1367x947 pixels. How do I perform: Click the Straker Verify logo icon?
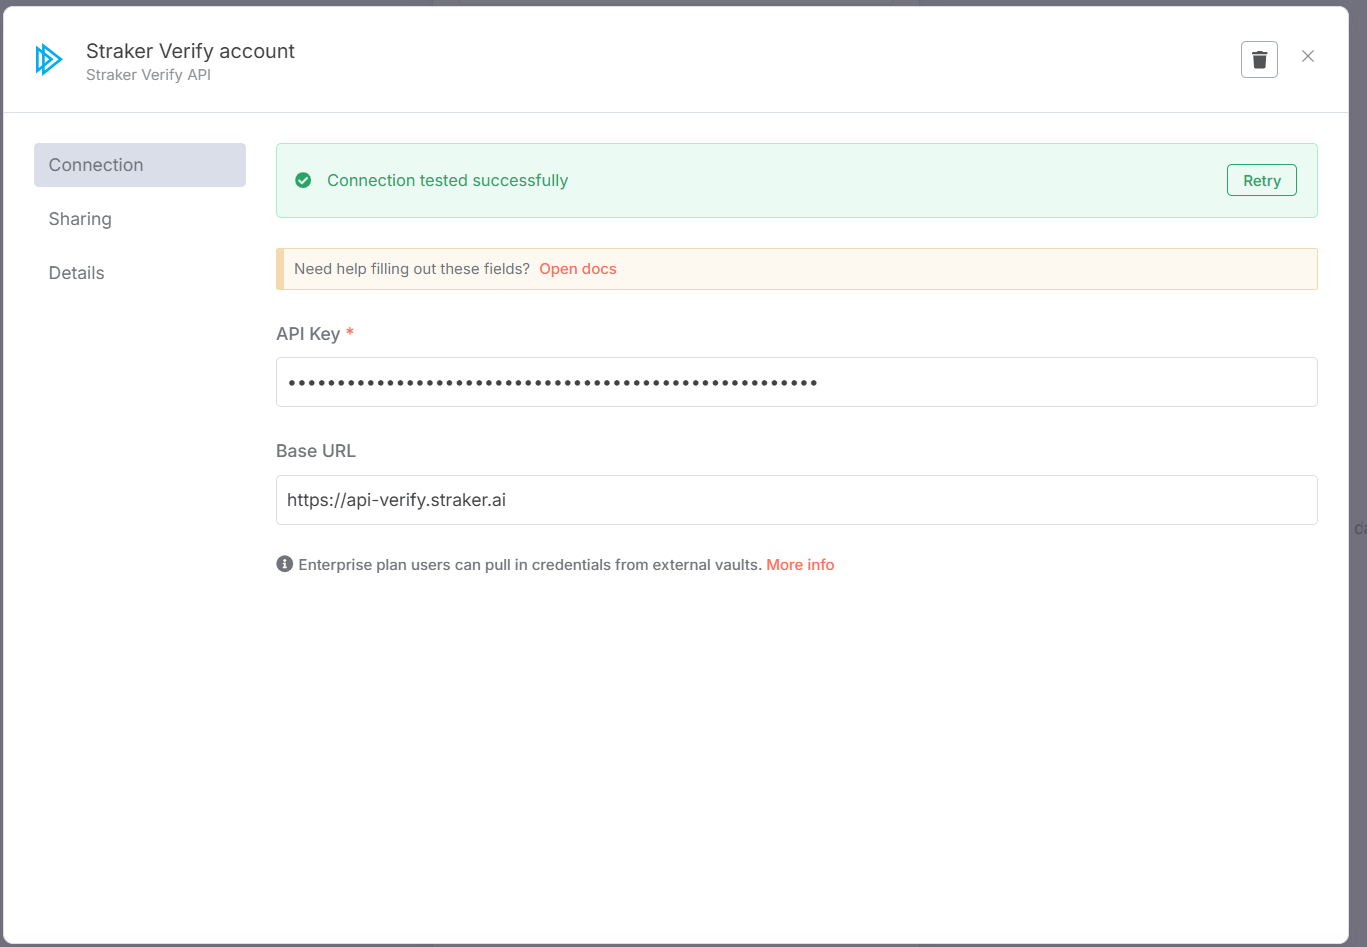(x=48, y=60)
